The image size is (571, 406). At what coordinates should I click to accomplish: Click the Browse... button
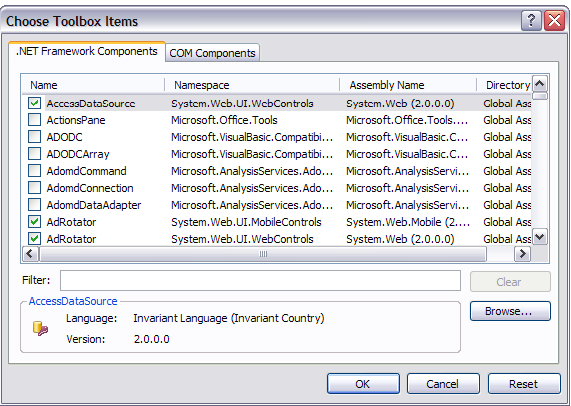[510, 311]
